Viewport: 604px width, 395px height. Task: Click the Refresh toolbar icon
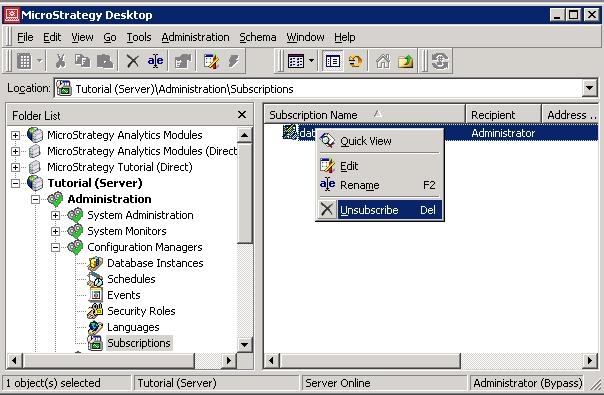click(440, 61)
